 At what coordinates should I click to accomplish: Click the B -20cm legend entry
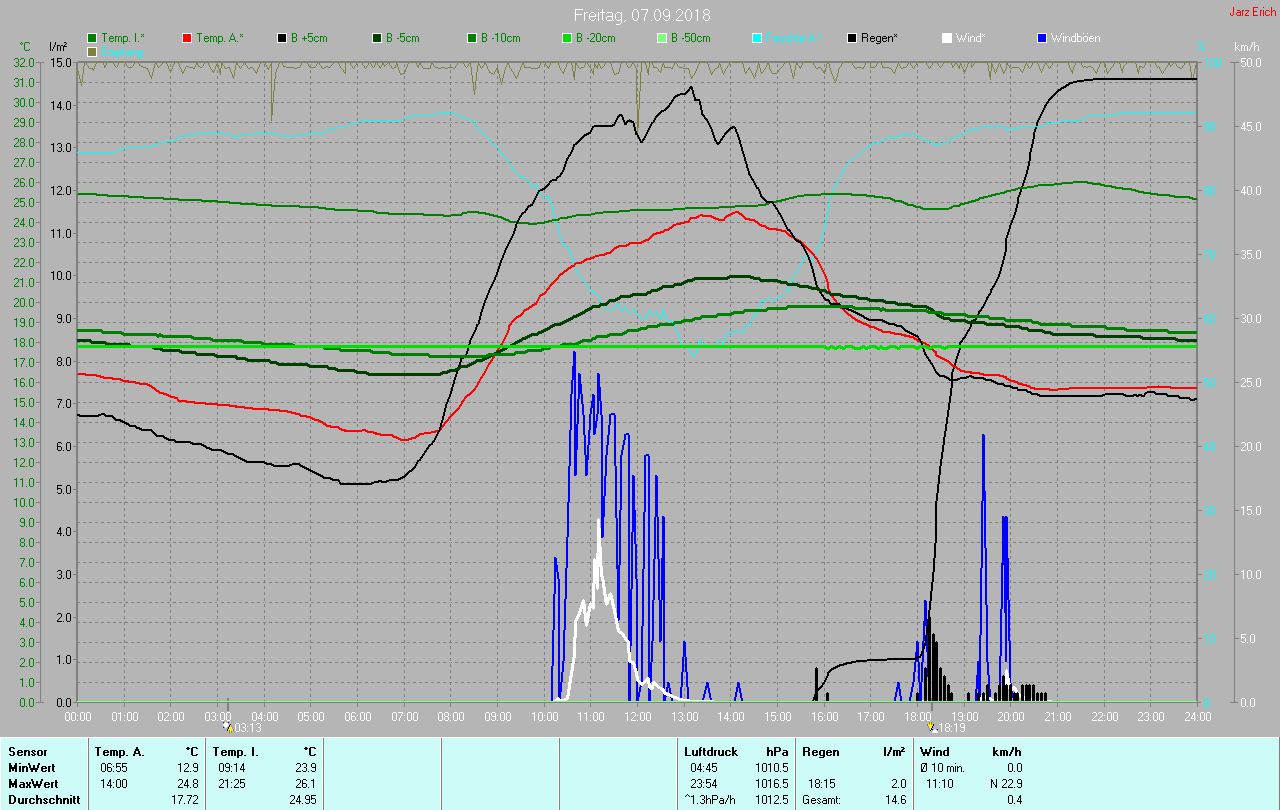pos(593,38)
